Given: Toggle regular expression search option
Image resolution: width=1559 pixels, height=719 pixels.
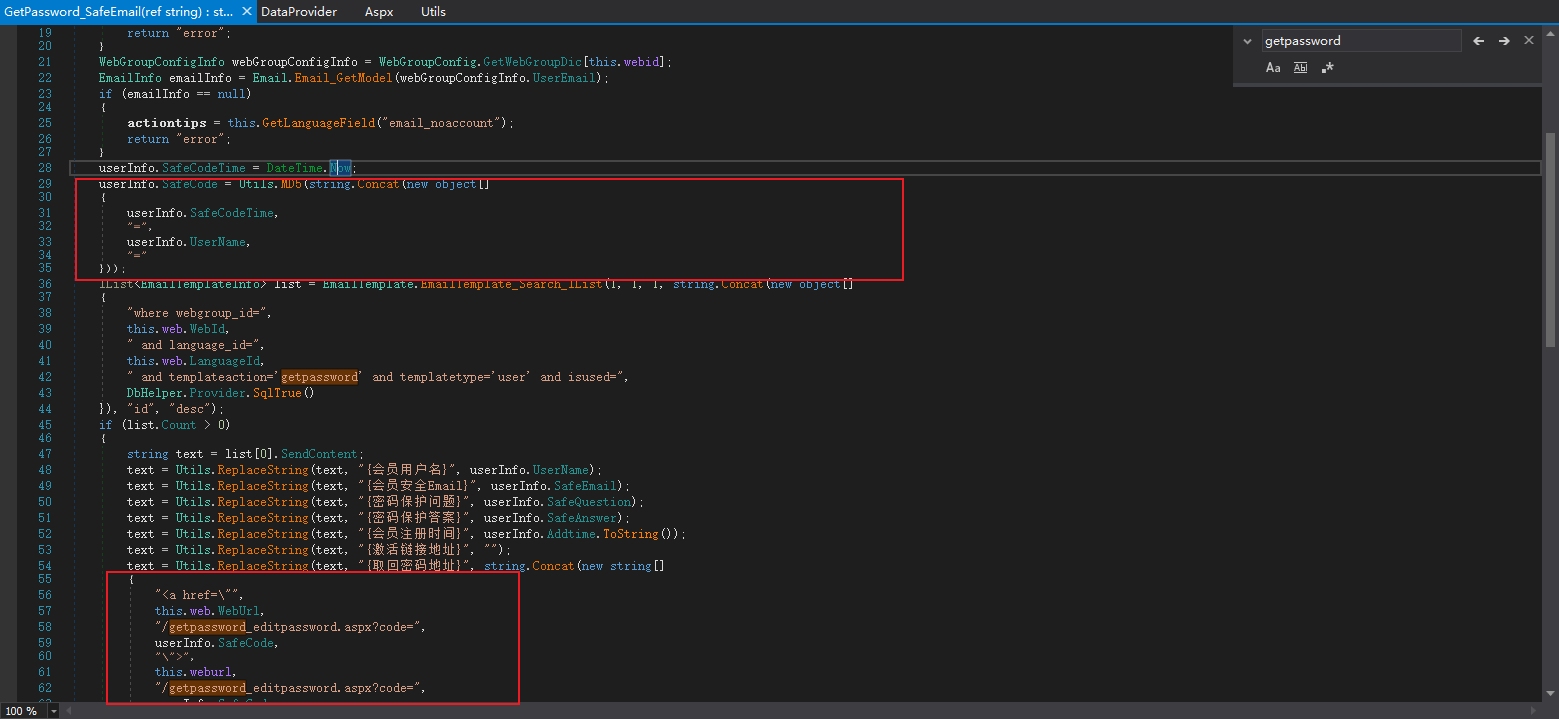Looking at the screenshot, I should (1328, 68).
